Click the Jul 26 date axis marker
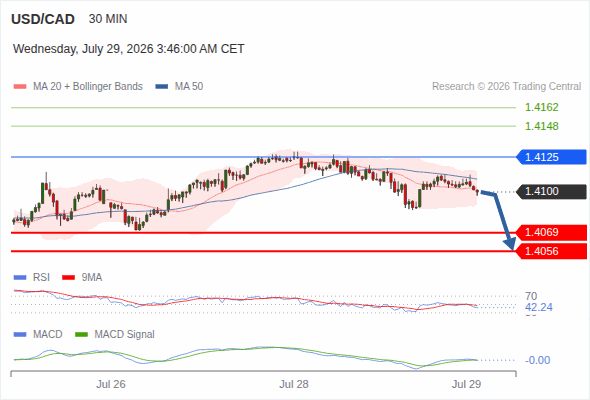 tap(111, 384)
